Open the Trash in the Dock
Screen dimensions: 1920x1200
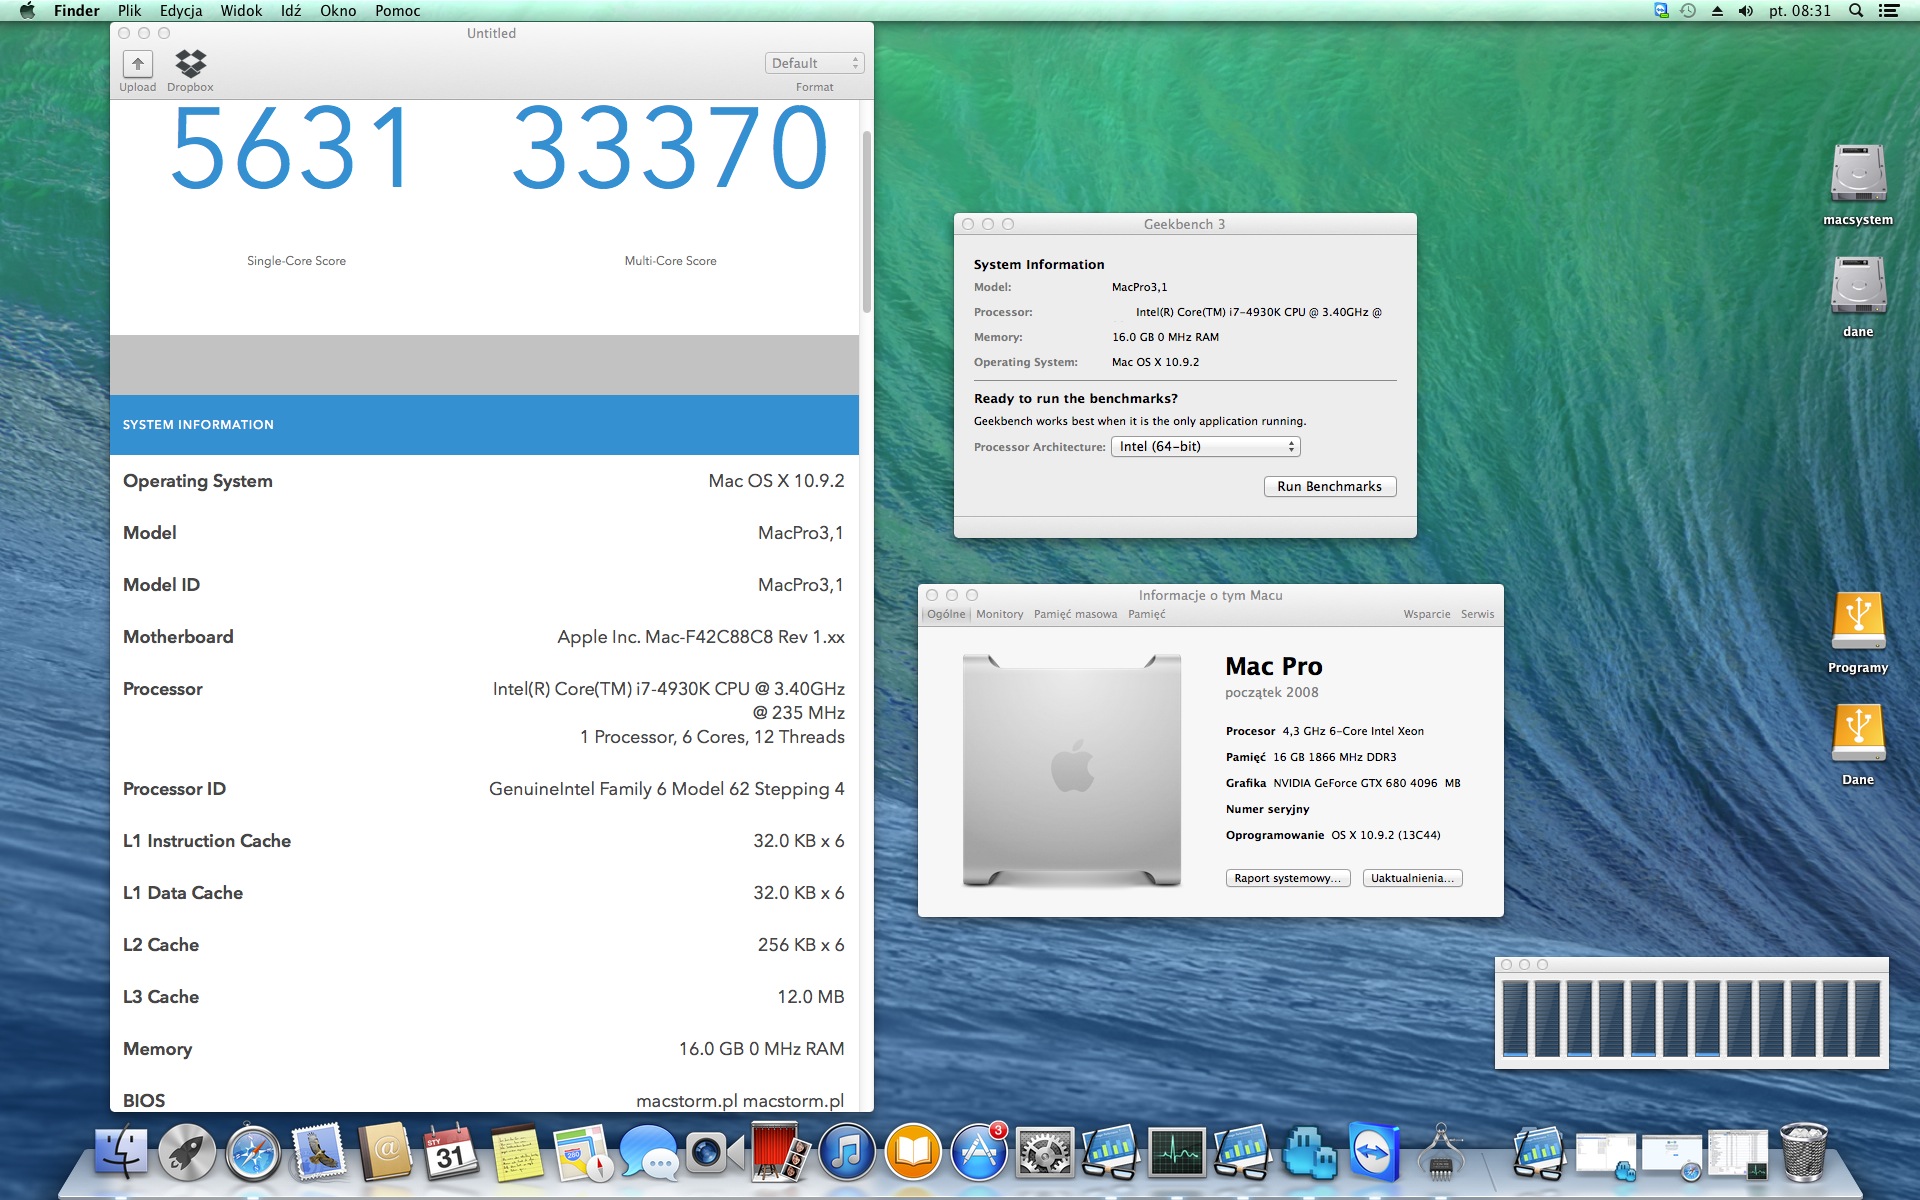(x=1803, y=1153)
